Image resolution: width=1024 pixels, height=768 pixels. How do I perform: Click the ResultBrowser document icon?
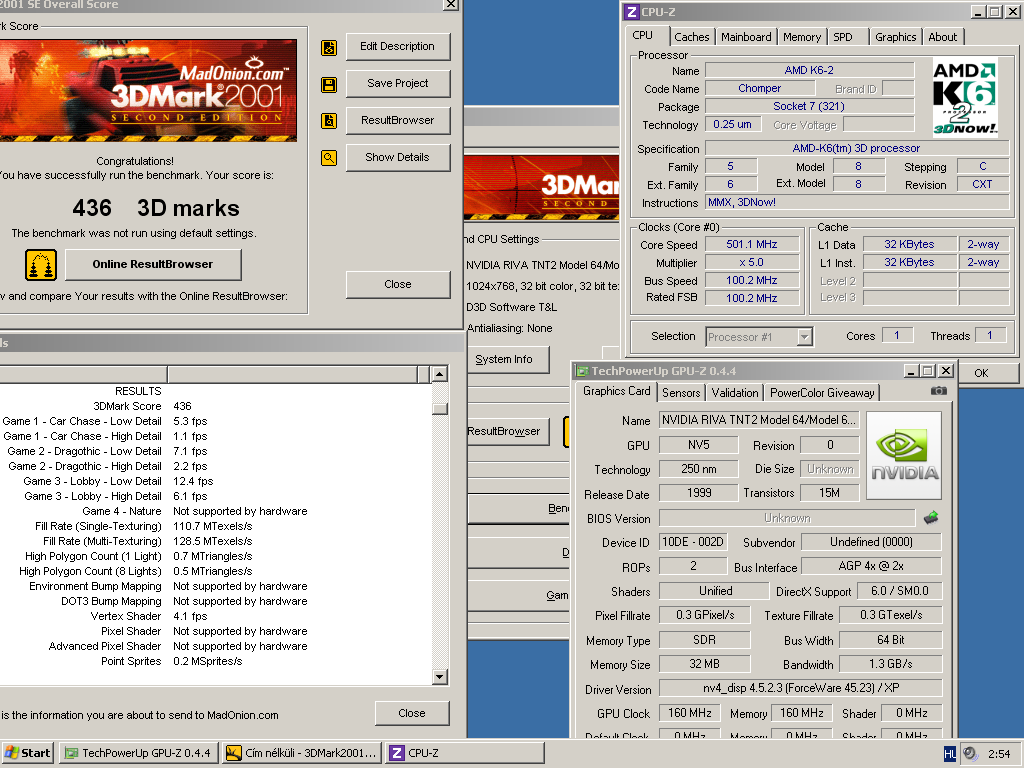pyautogui.click(x=329, y=121)
